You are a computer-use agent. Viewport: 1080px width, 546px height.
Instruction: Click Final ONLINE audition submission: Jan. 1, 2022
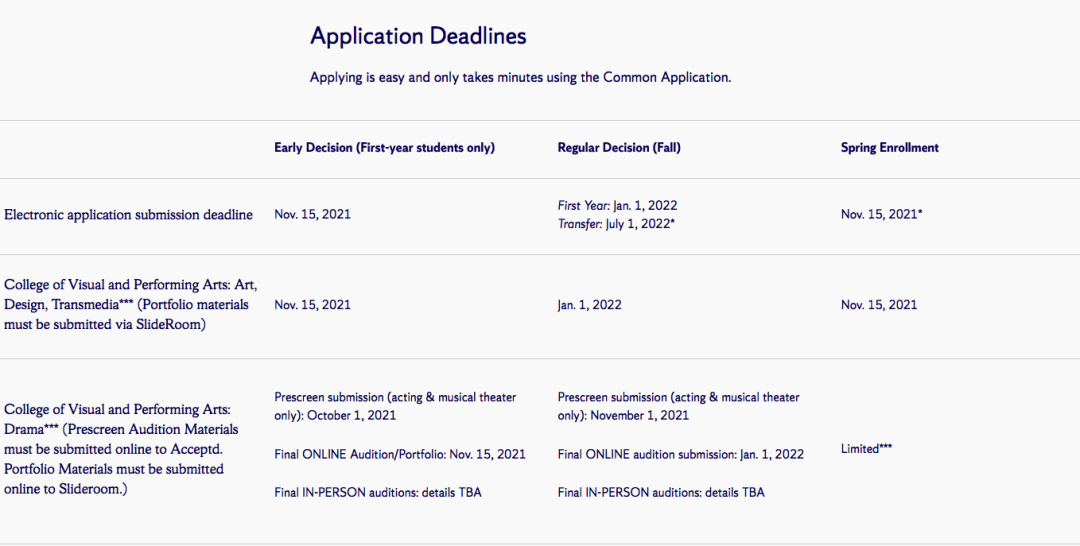coord(680,454)
